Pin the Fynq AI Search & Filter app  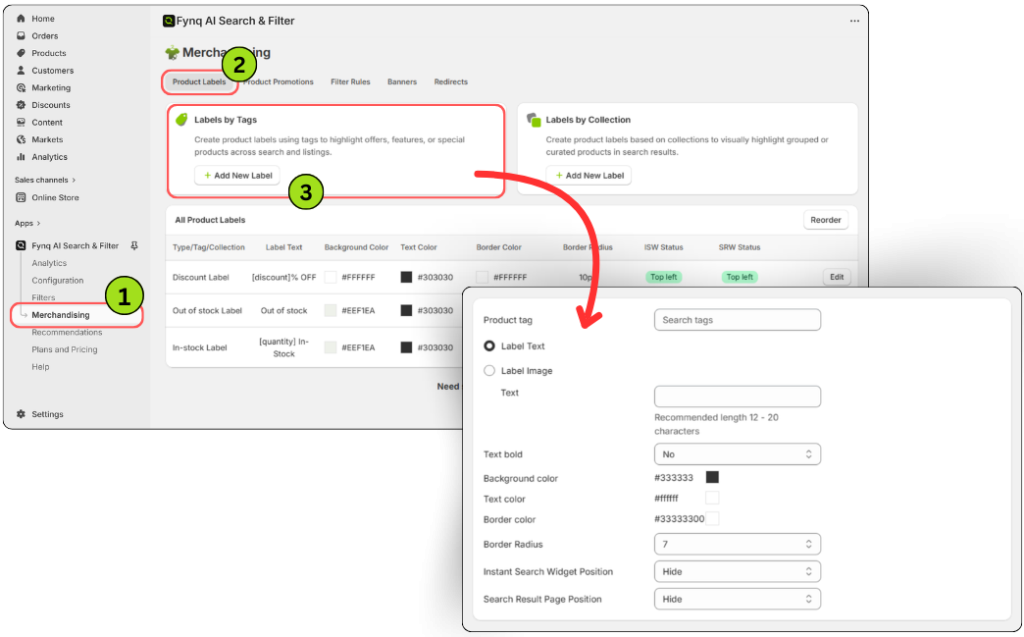pyautogui.click(x=134, y=246)
